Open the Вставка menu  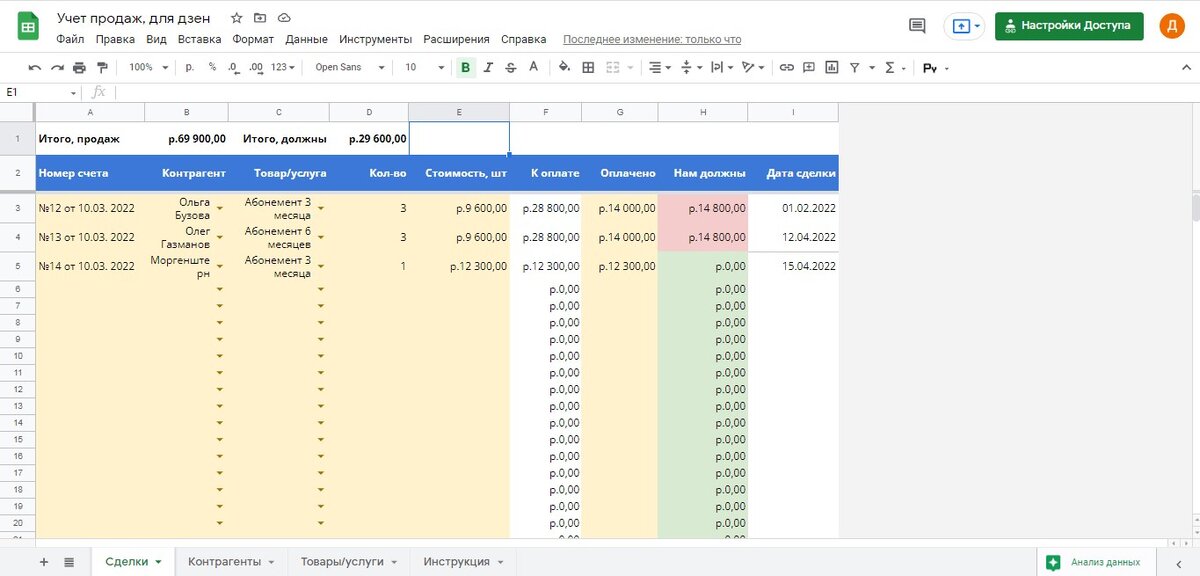199,40
